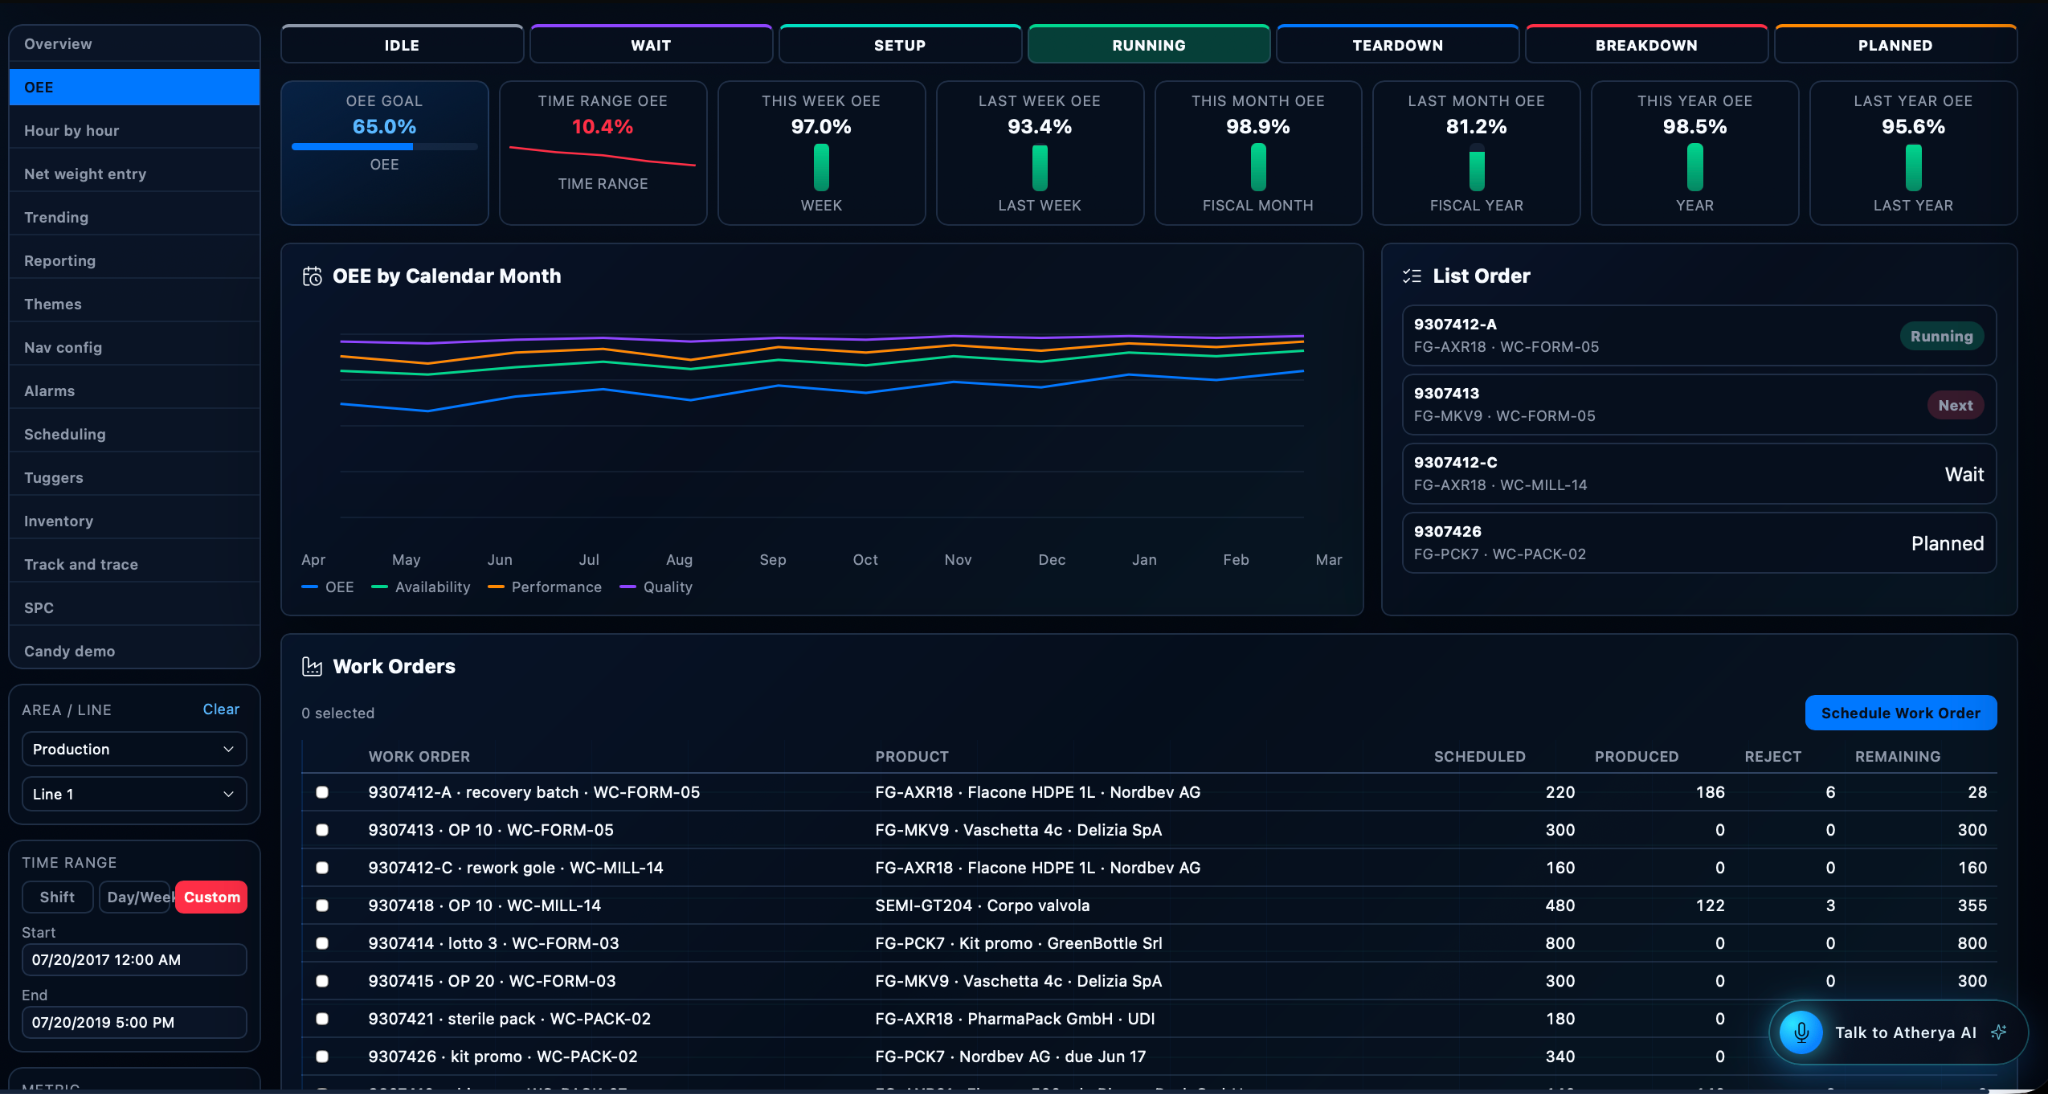Choose the Custom time range button
Image resolution: width=2048 pixels, height=1094 pixels.
pyautogui.click(x=211, y=897)
